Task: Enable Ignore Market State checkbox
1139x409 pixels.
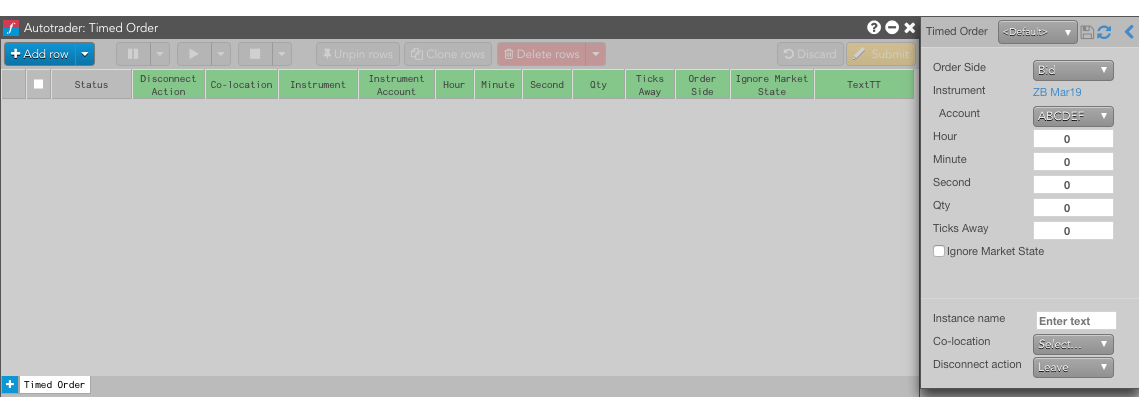Action: (x=939, y=251)
